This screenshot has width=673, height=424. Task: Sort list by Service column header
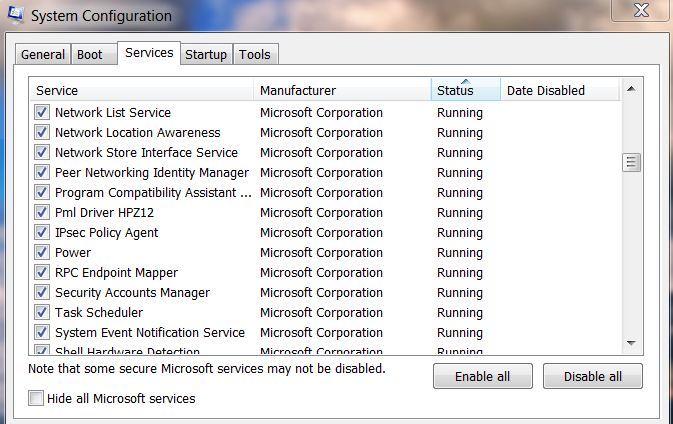[140, 91]
